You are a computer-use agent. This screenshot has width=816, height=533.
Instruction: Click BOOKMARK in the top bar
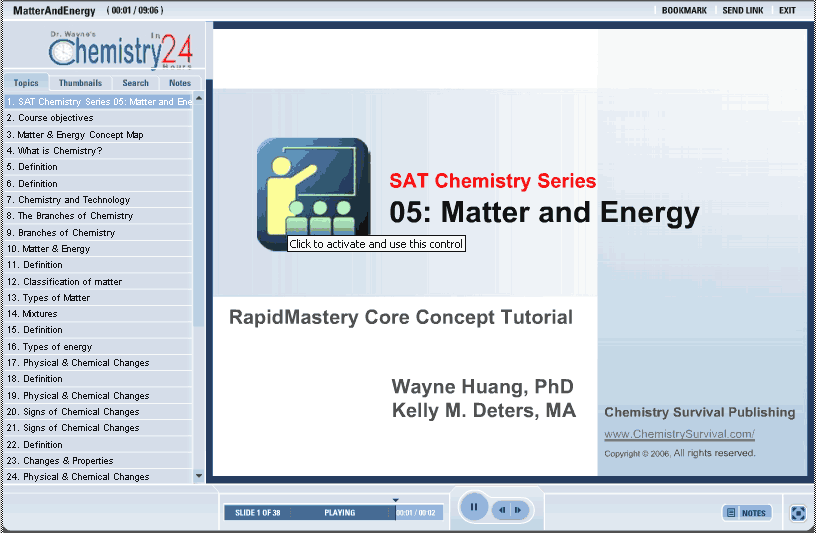click(x=684, y=11)
